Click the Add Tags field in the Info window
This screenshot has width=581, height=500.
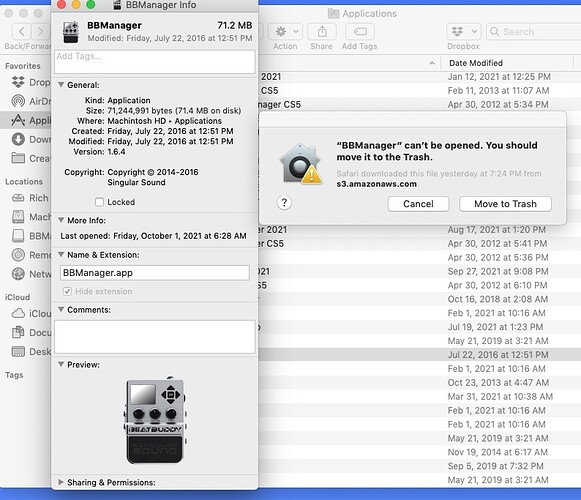click(155, 62)
